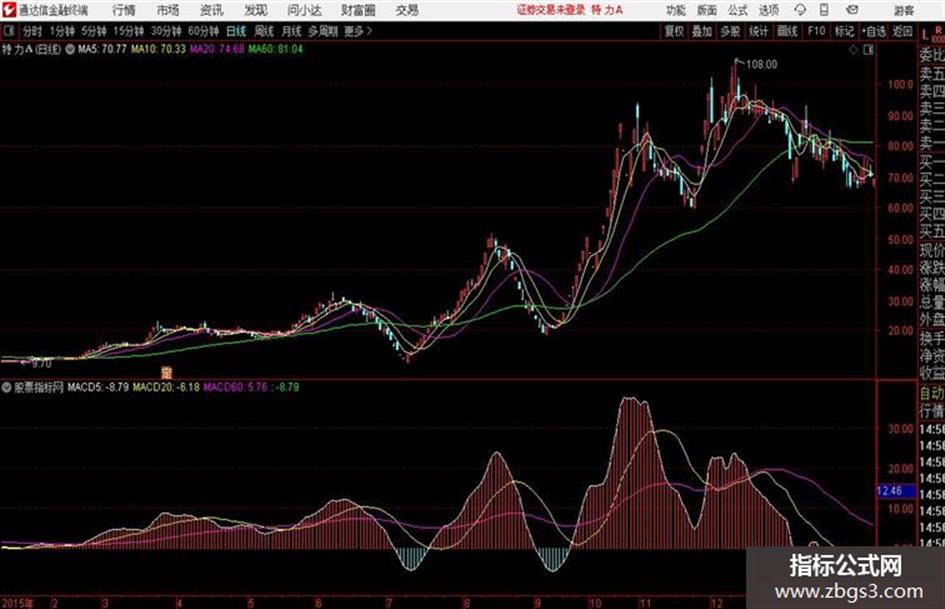Viewport: 945px width, 609px height.
Task: Switch to the 15分钟 period tab
Action: tap(129, 31)
